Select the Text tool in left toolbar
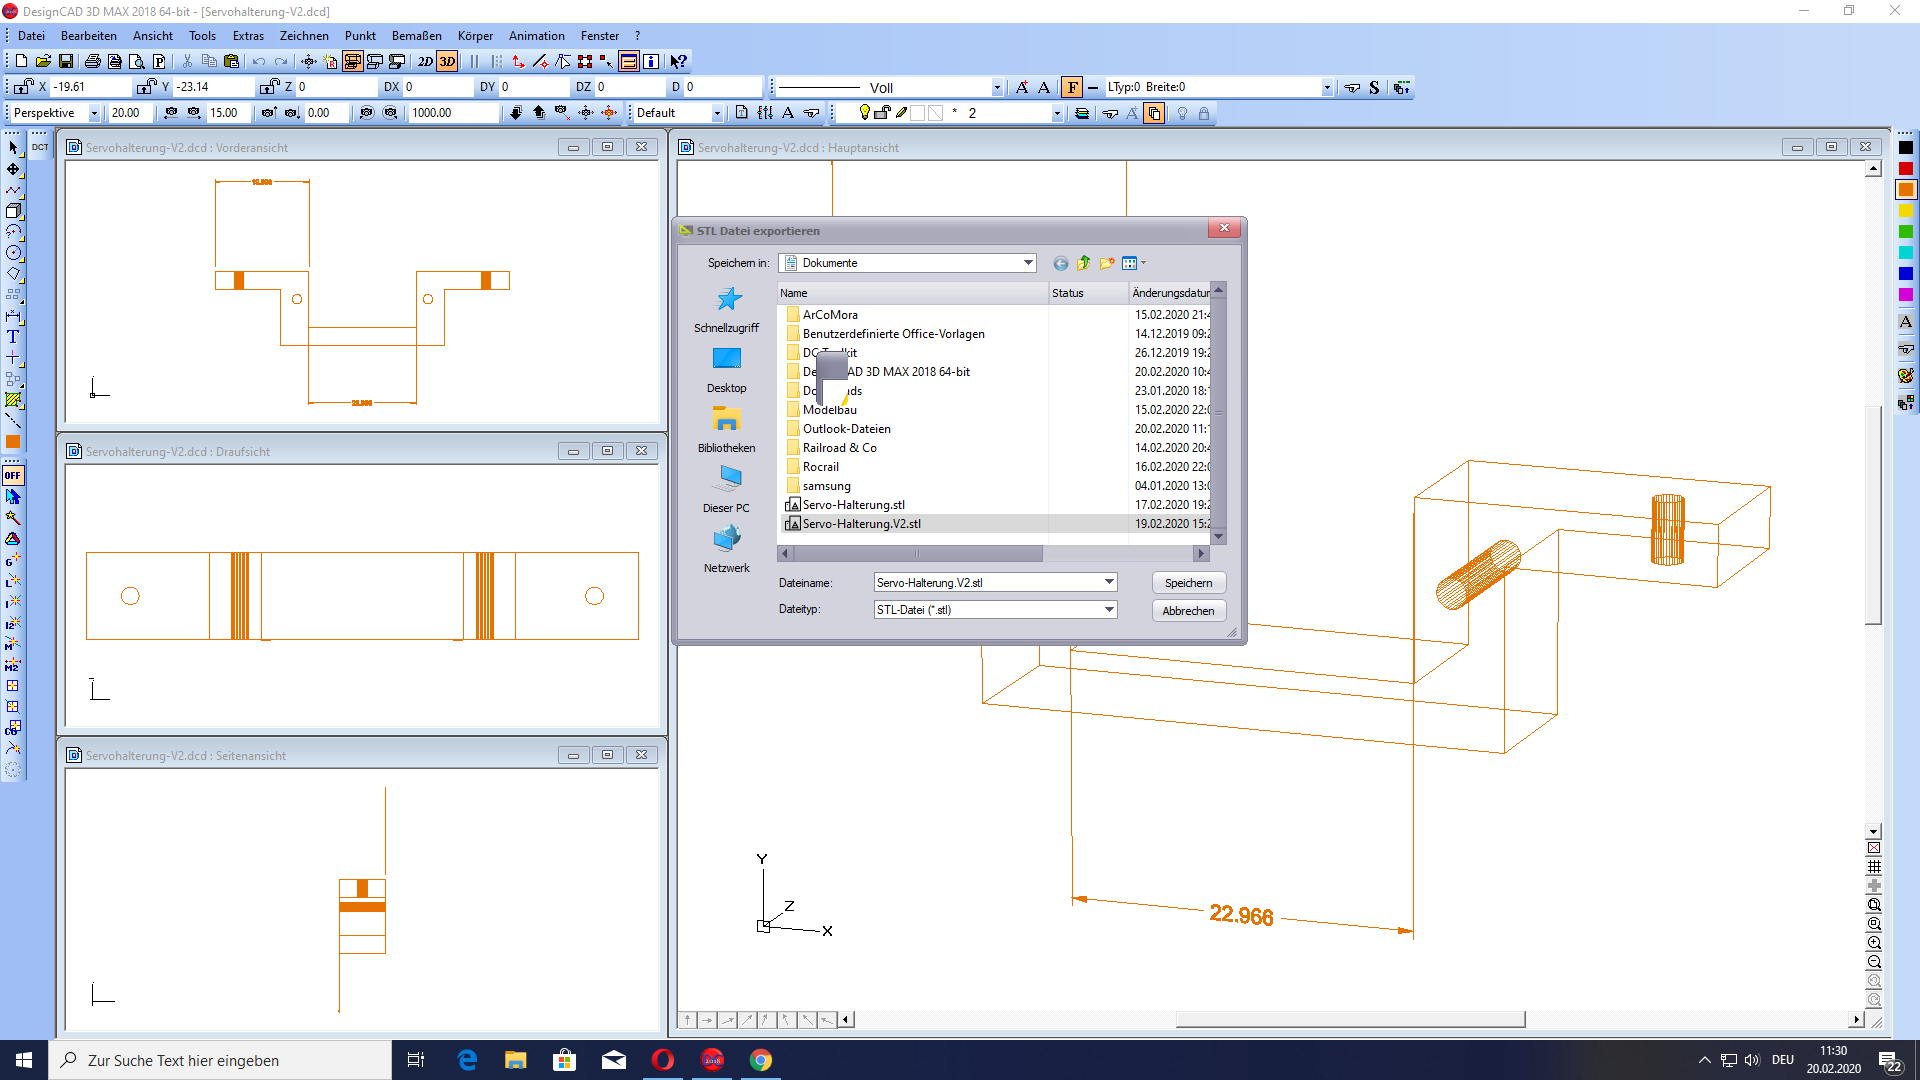1920x1080 pixels. coord(13,337)
